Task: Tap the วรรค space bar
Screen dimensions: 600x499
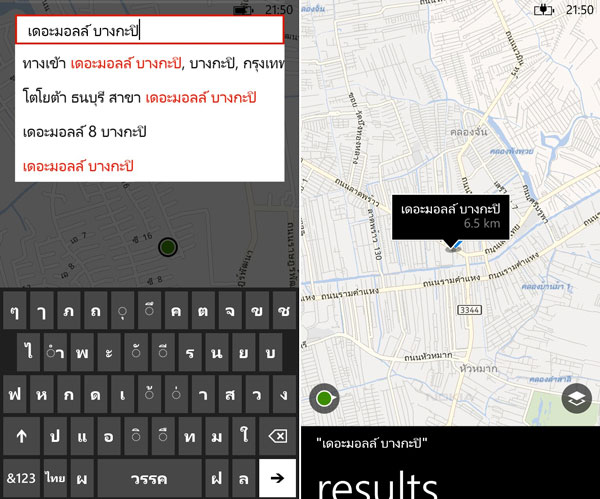Action: [x=149, y=478]
